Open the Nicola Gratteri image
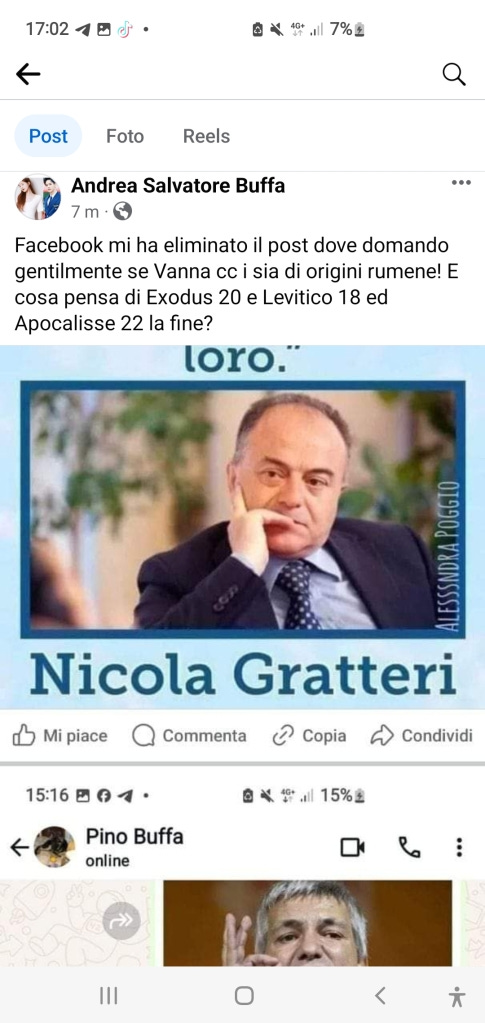This screenshot has height=1023, width=485. click(x=243, y=527)
